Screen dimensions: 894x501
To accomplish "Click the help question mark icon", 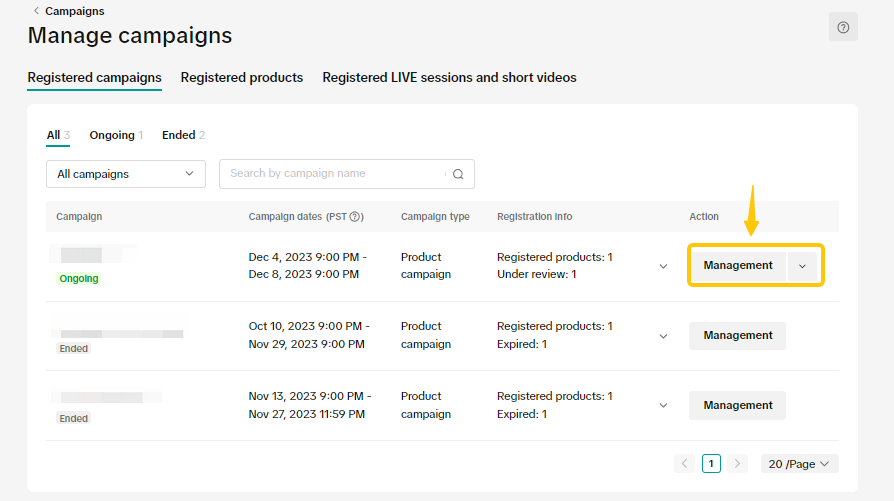I will point(843,27).
